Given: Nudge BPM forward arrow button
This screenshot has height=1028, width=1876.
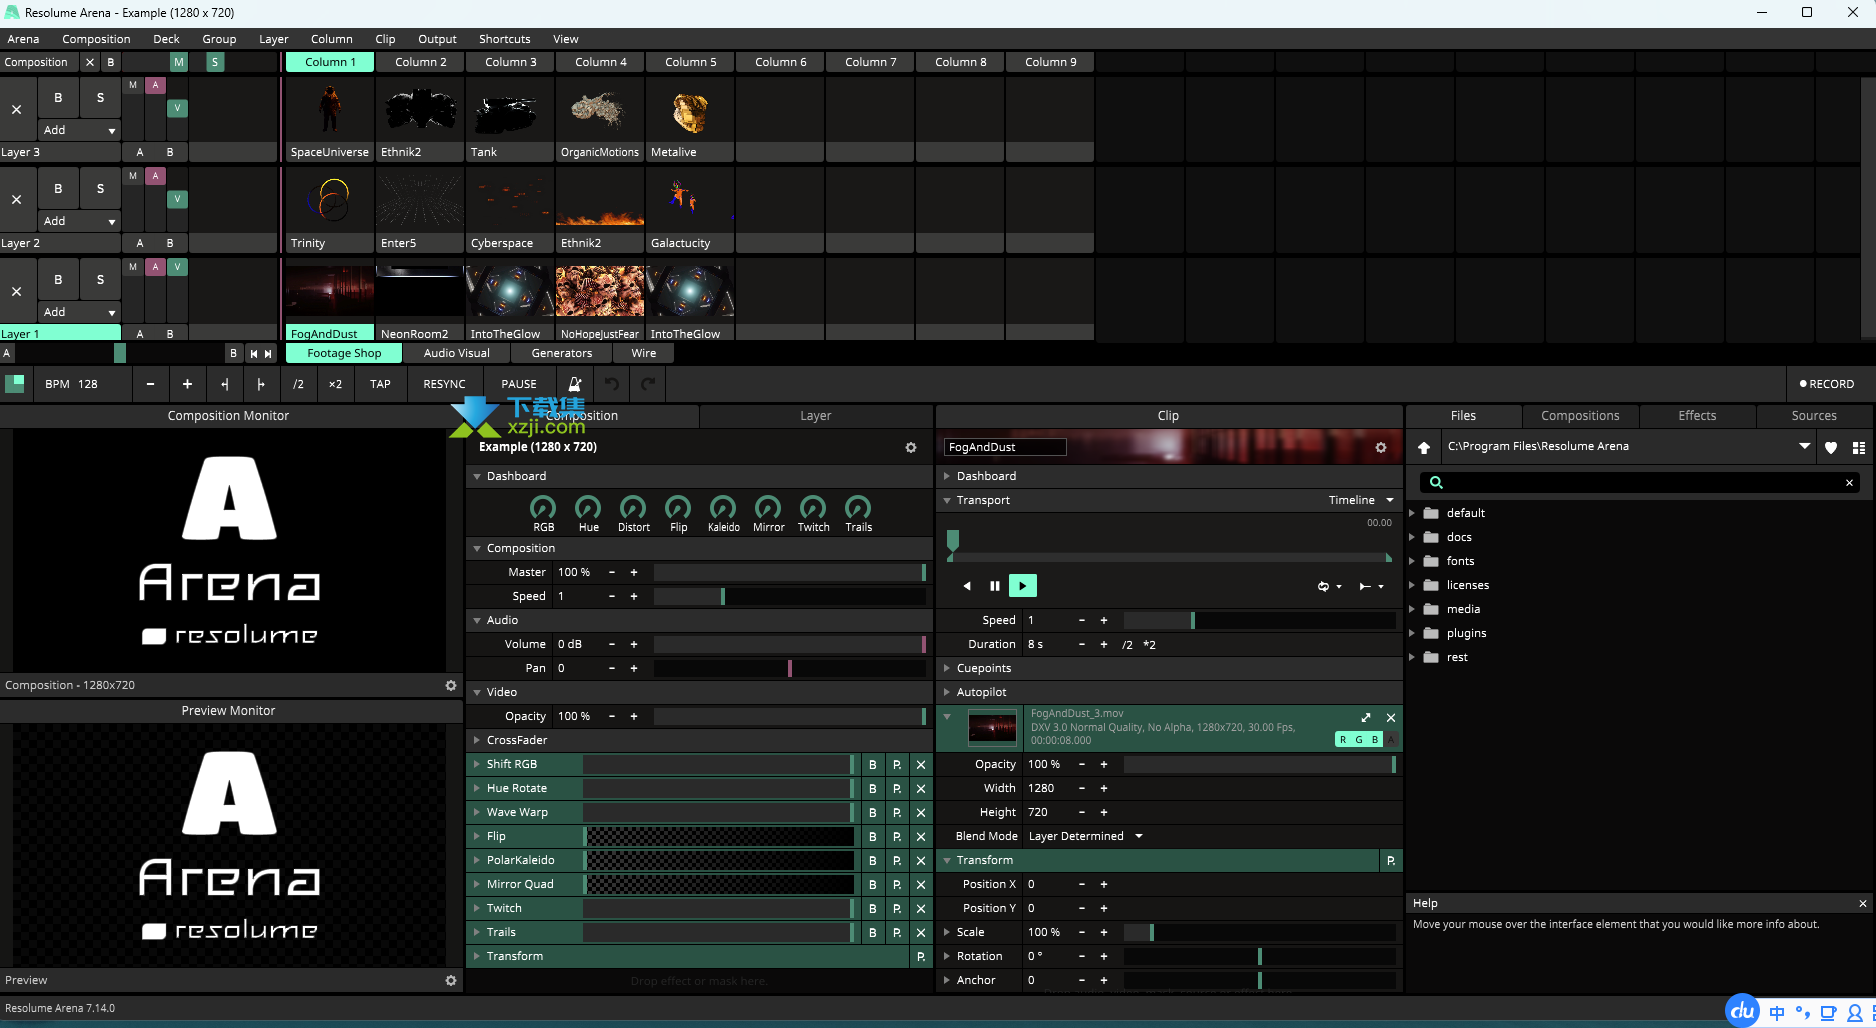Looking at the screenshot, I should [261, 384].
